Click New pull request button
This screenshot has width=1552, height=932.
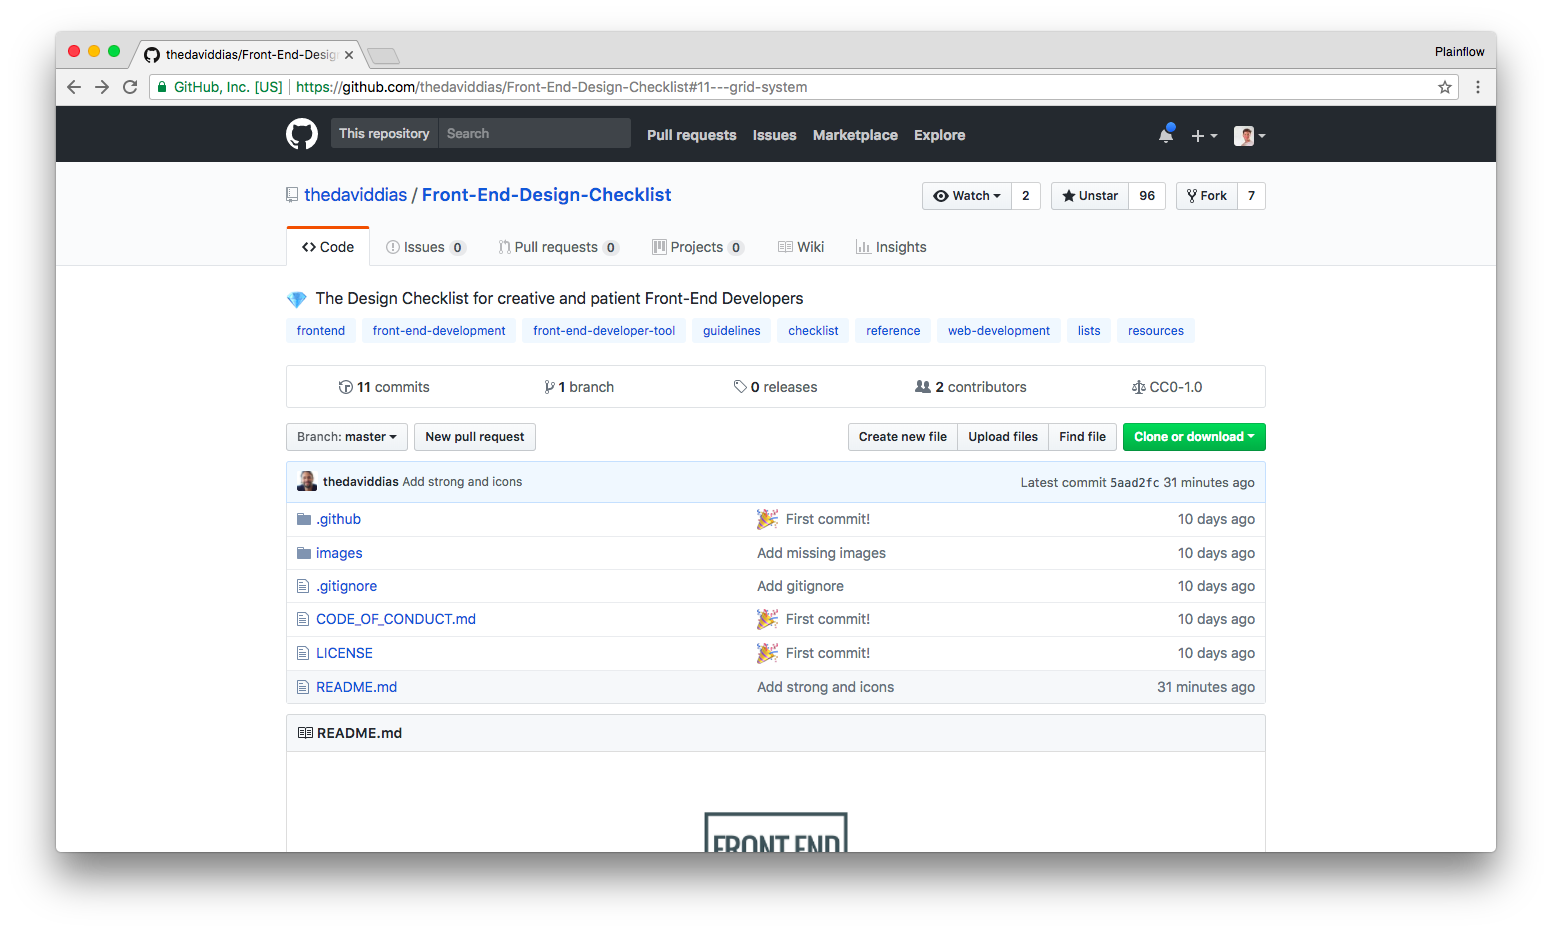click(x=475, y=437)
